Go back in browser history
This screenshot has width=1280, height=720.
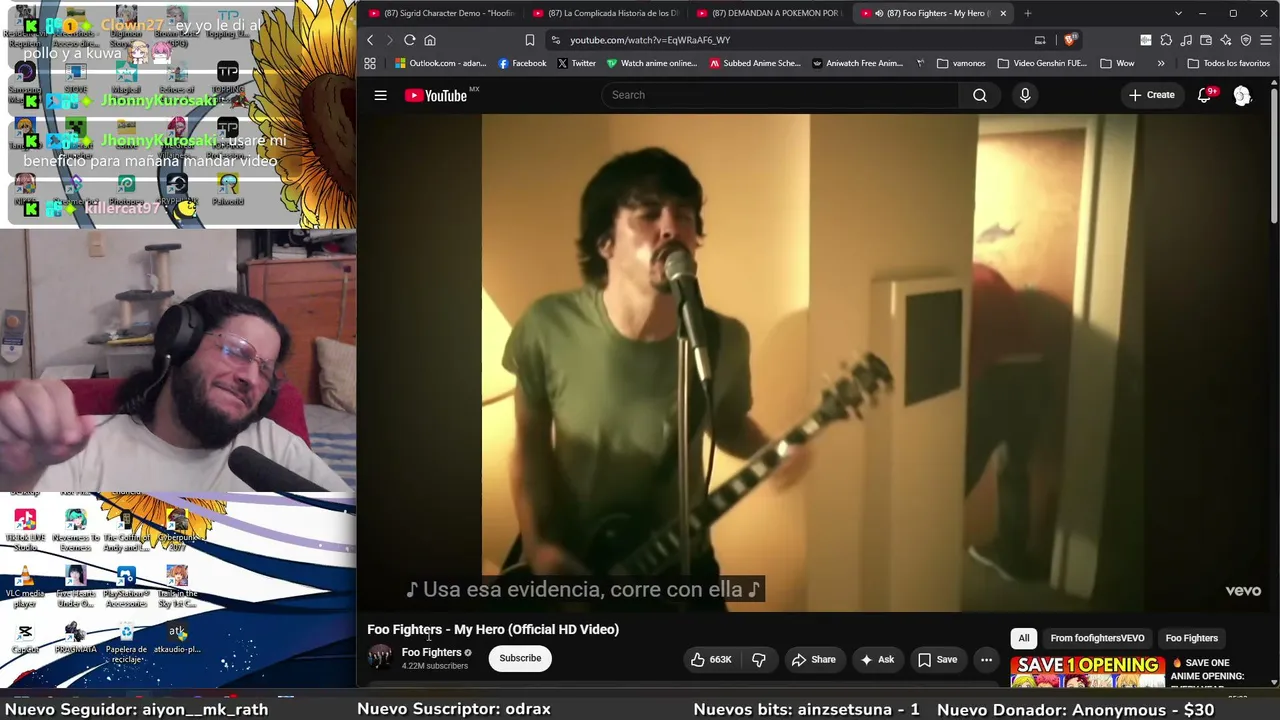[370, 40]
